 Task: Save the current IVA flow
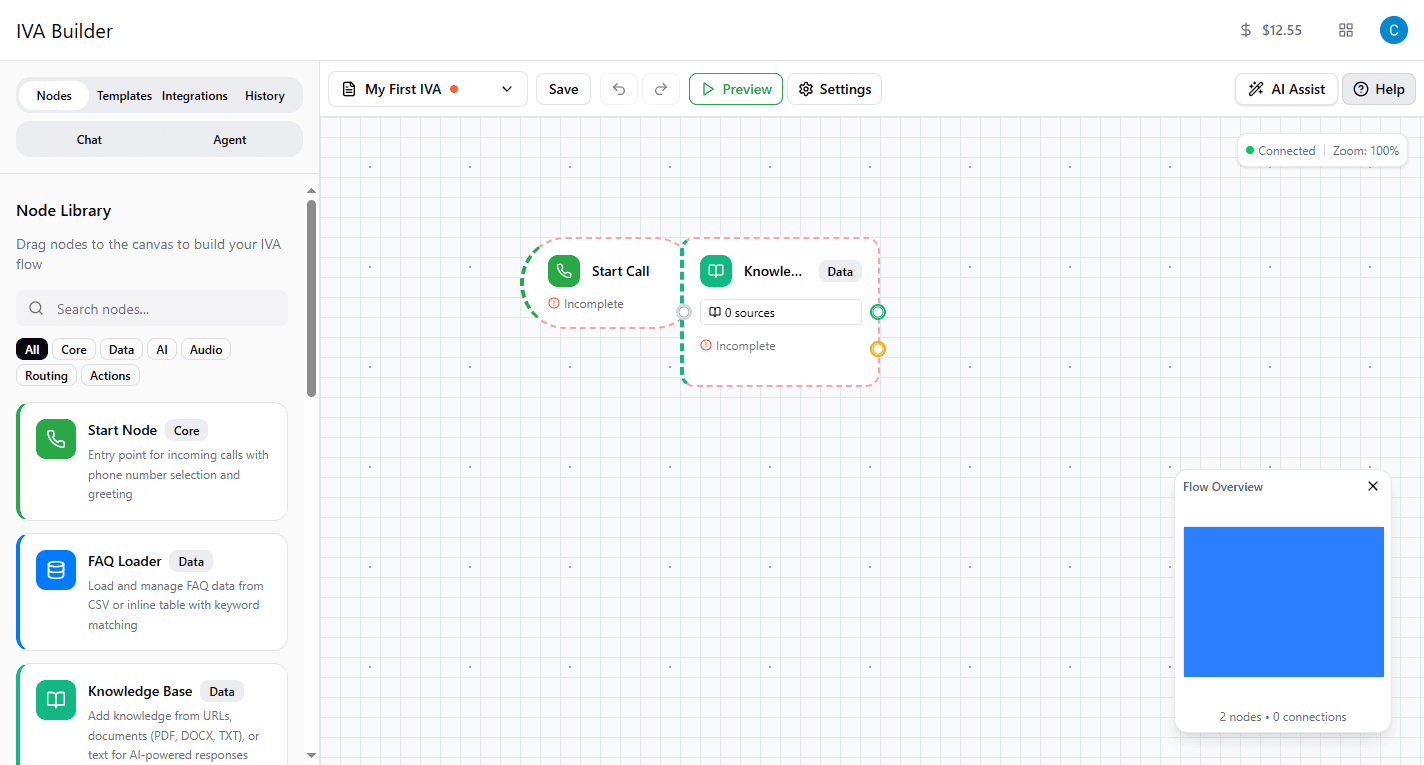[563, 88]
